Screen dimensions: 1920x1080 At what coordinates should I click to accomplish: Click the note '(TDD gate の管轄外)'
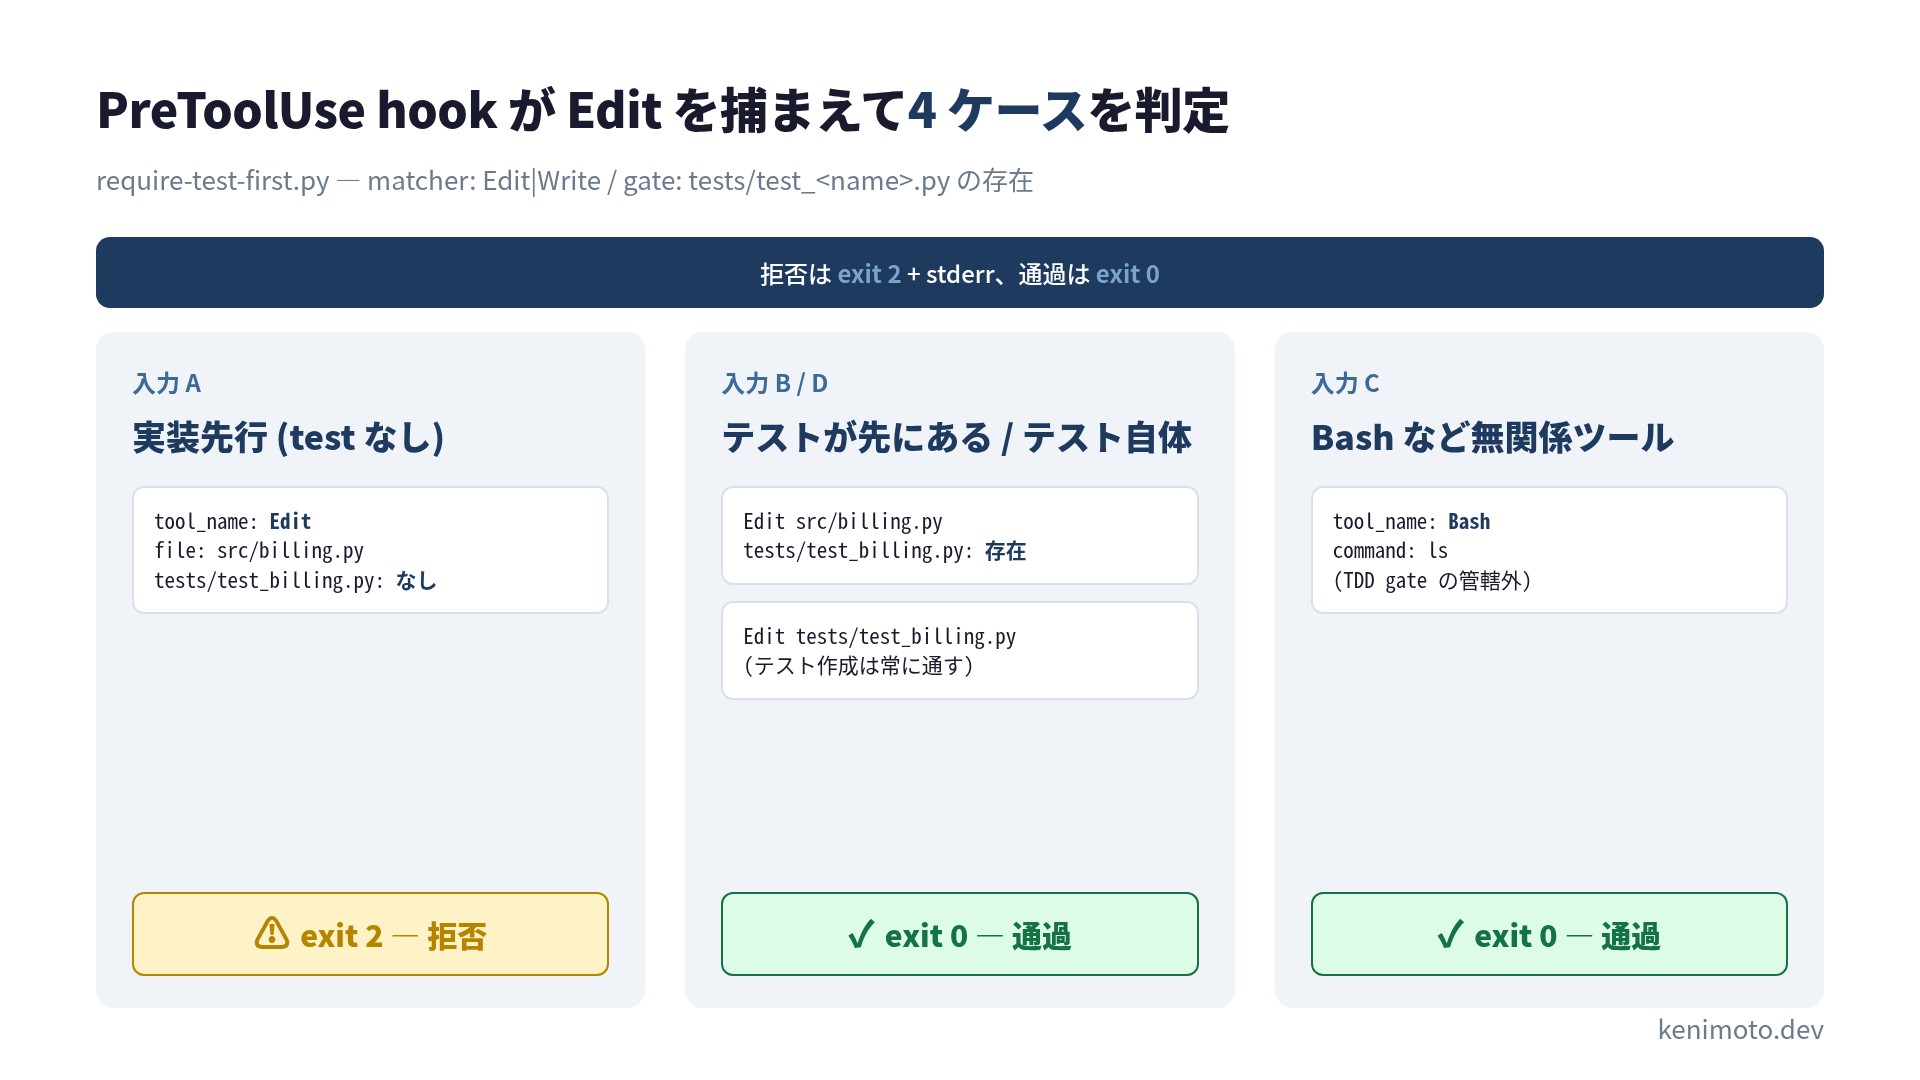click(1432, 580)
